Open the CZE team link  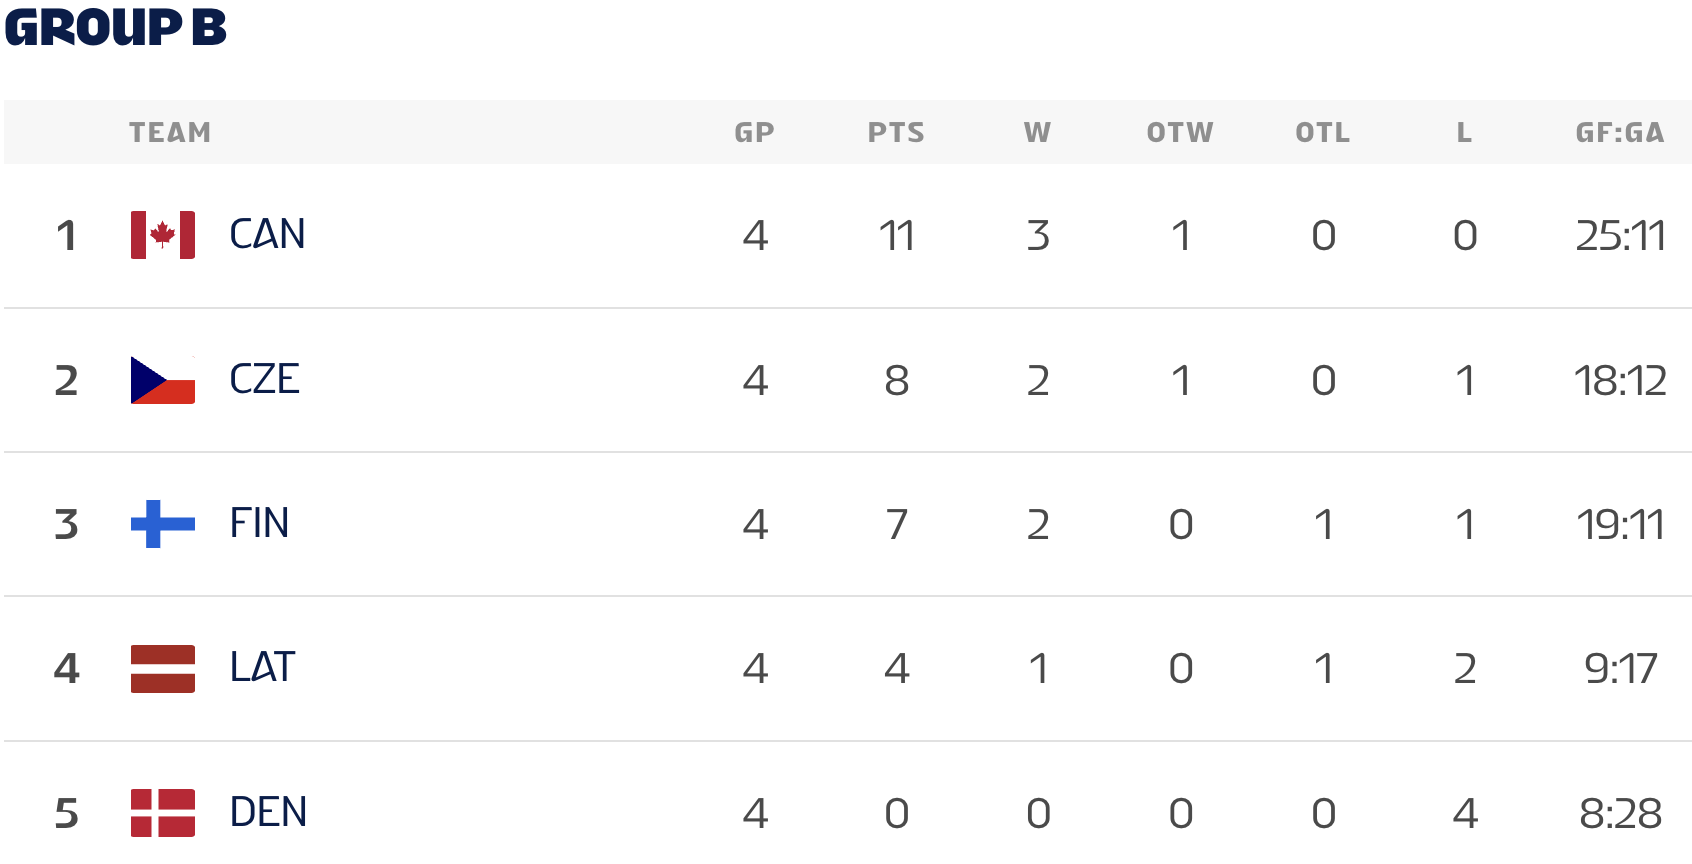point(264,380)
